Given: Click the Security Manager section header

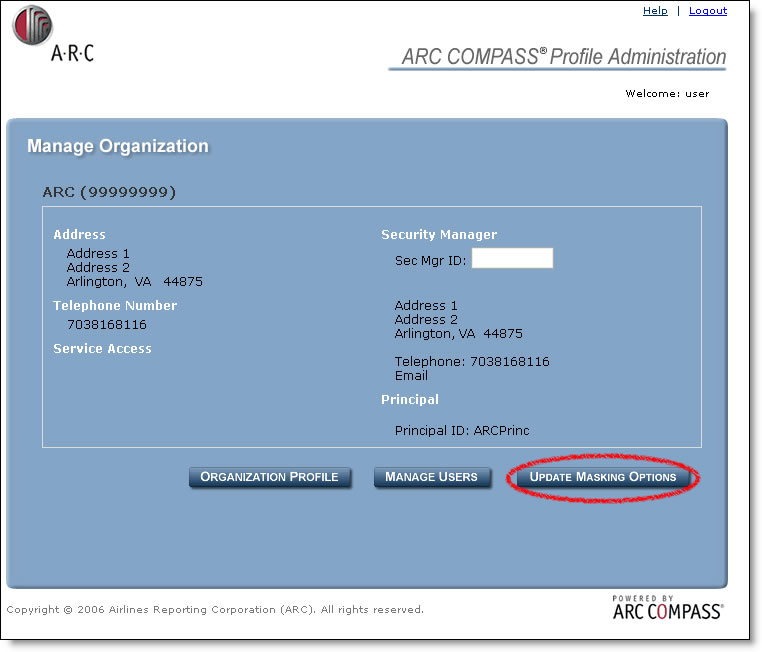Looking at the screenshot, I should click(x=439, y=235).
